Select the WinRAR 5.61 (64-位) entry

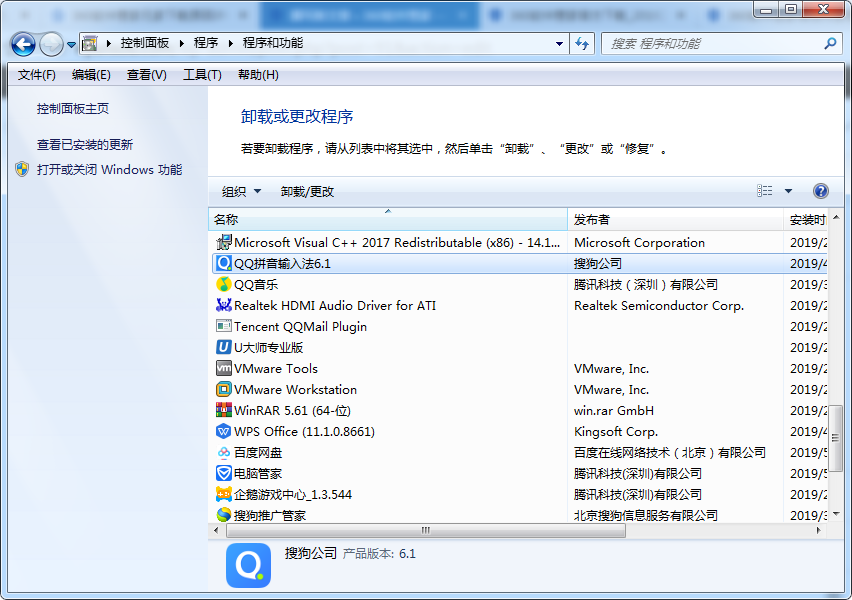(x=292, y=410)
